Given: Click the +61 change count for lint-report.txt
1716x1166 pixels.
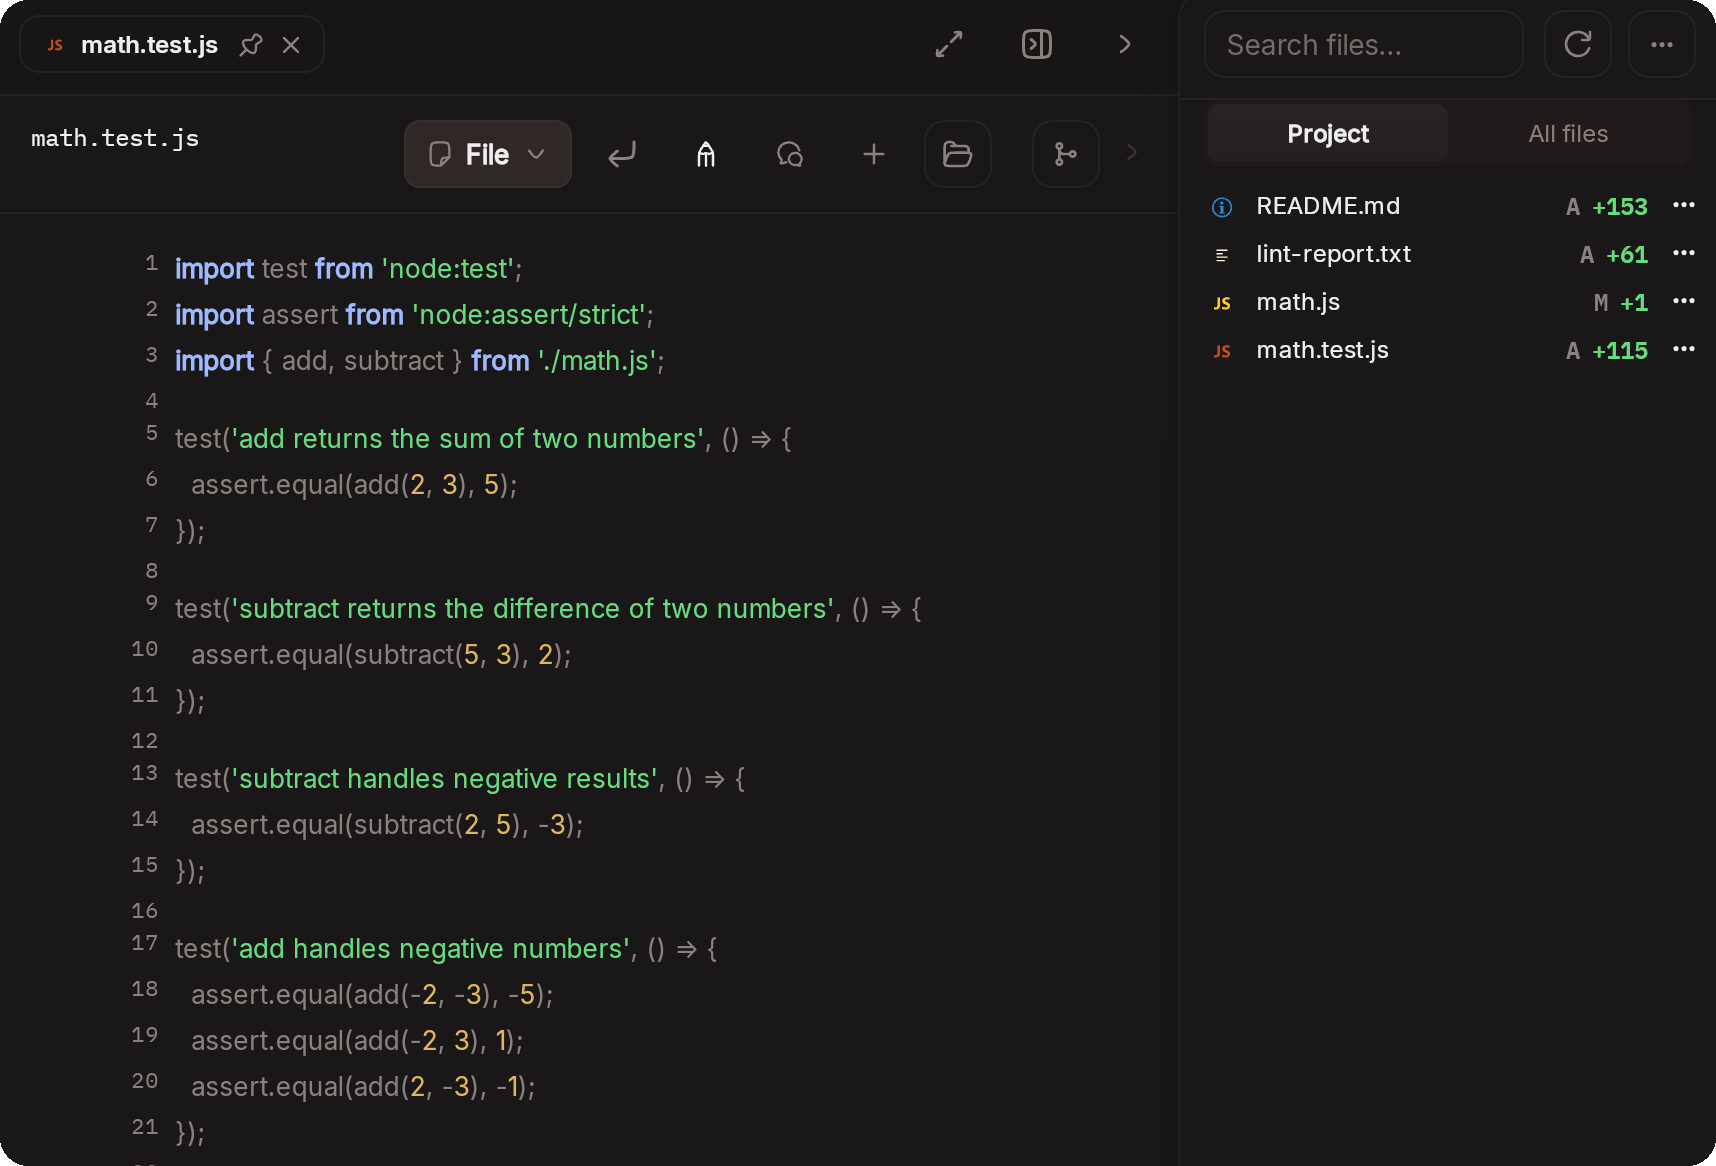Looking at the screenshot, I should [1627, 255].
